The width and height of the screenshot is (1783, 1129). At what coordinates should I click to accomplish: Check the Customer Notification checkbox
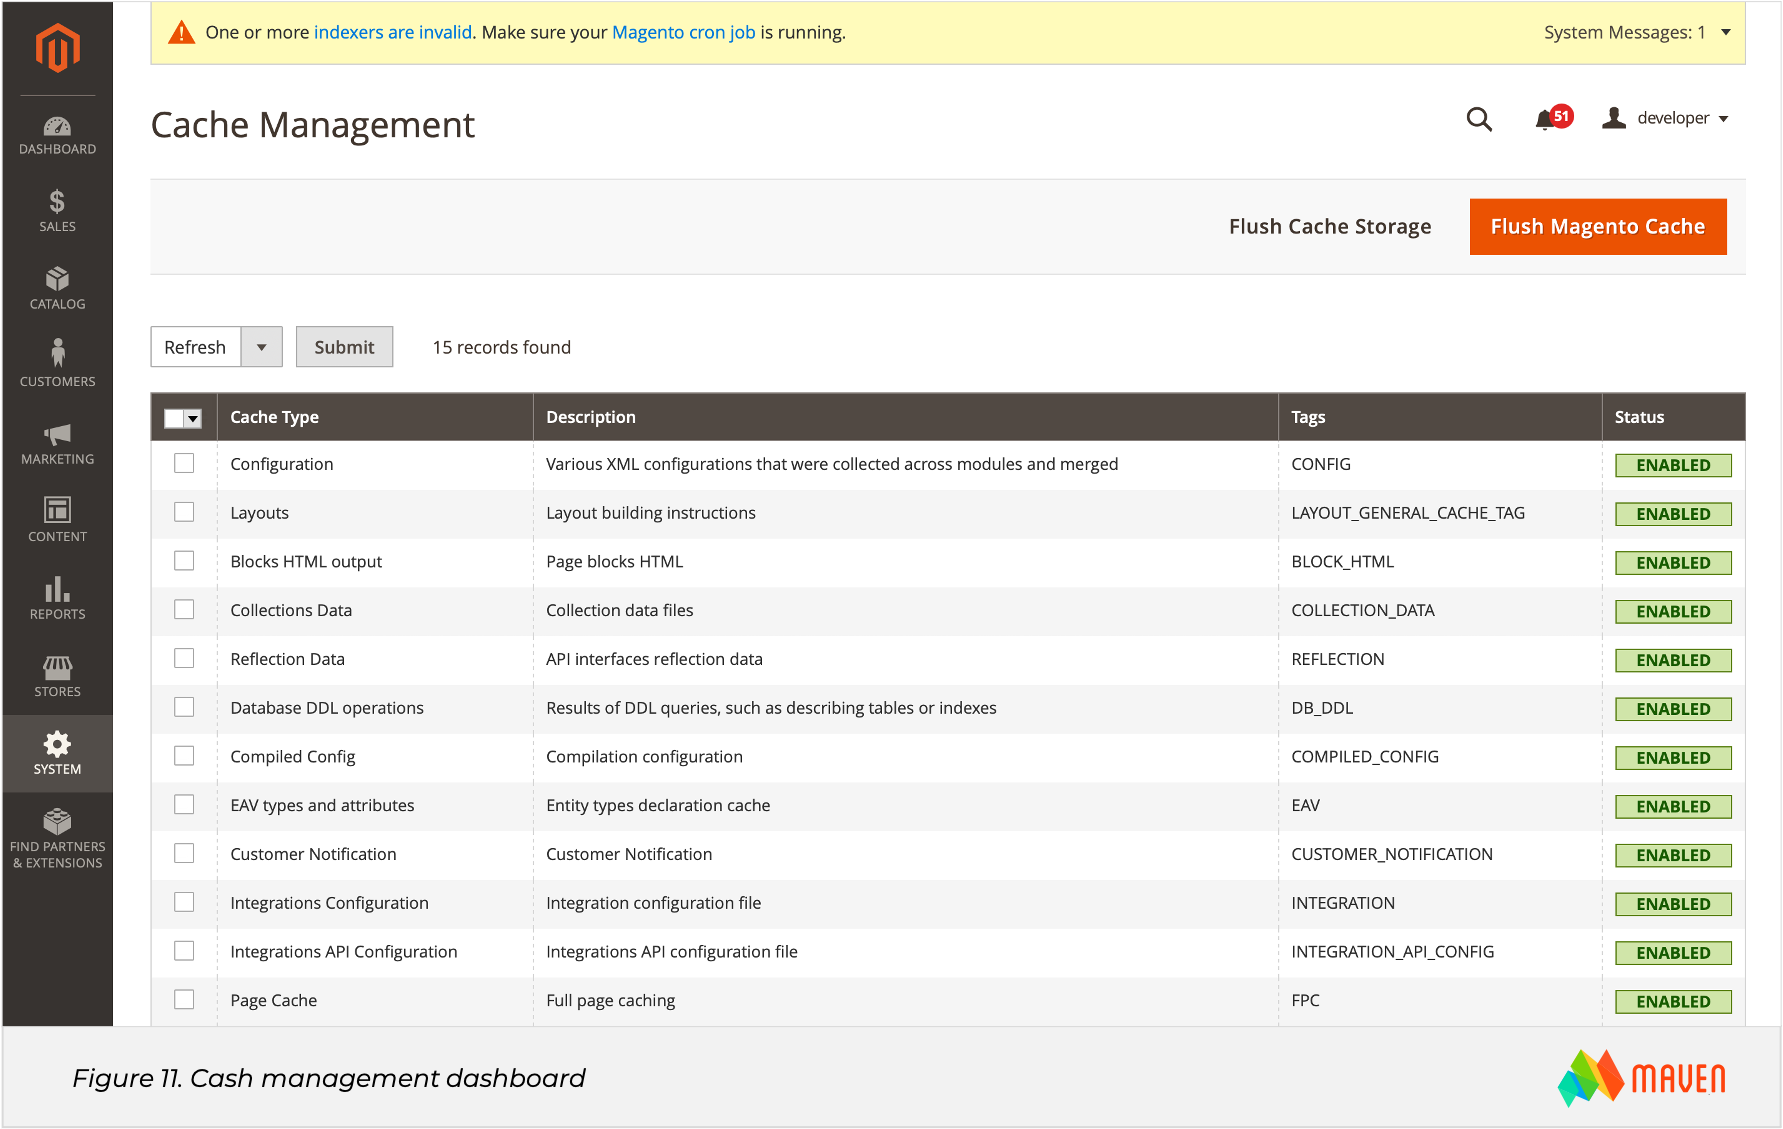[184, 853]
